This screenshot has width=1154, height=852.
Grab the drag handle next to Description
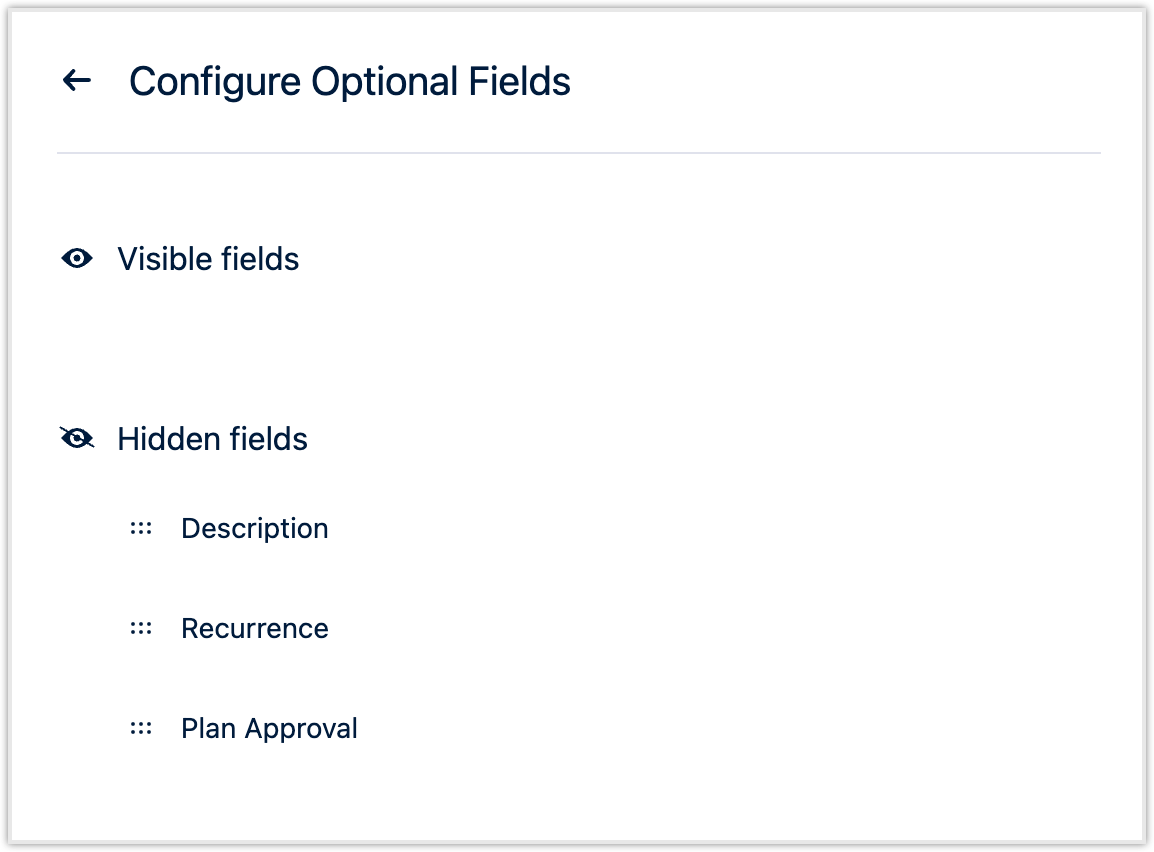(x=141, y=528)
